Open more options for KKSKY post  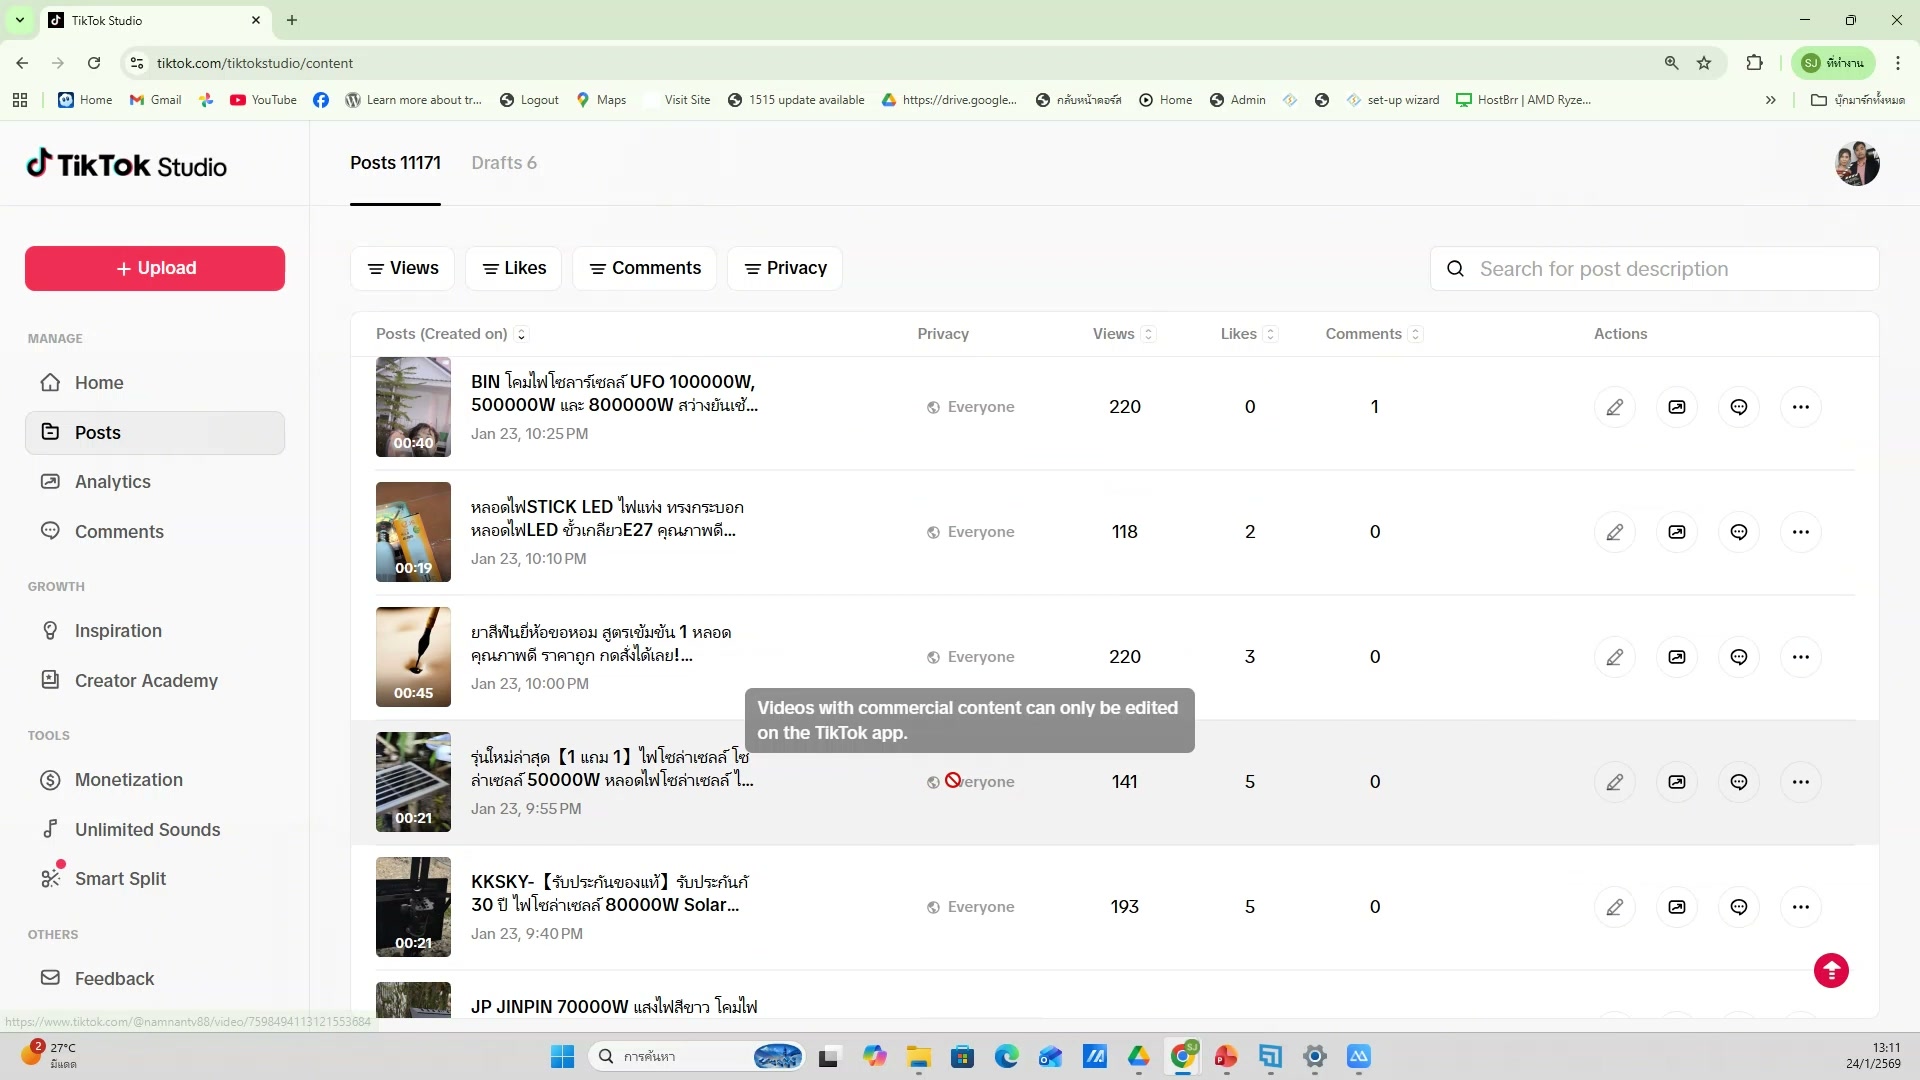click(1801, 907)
